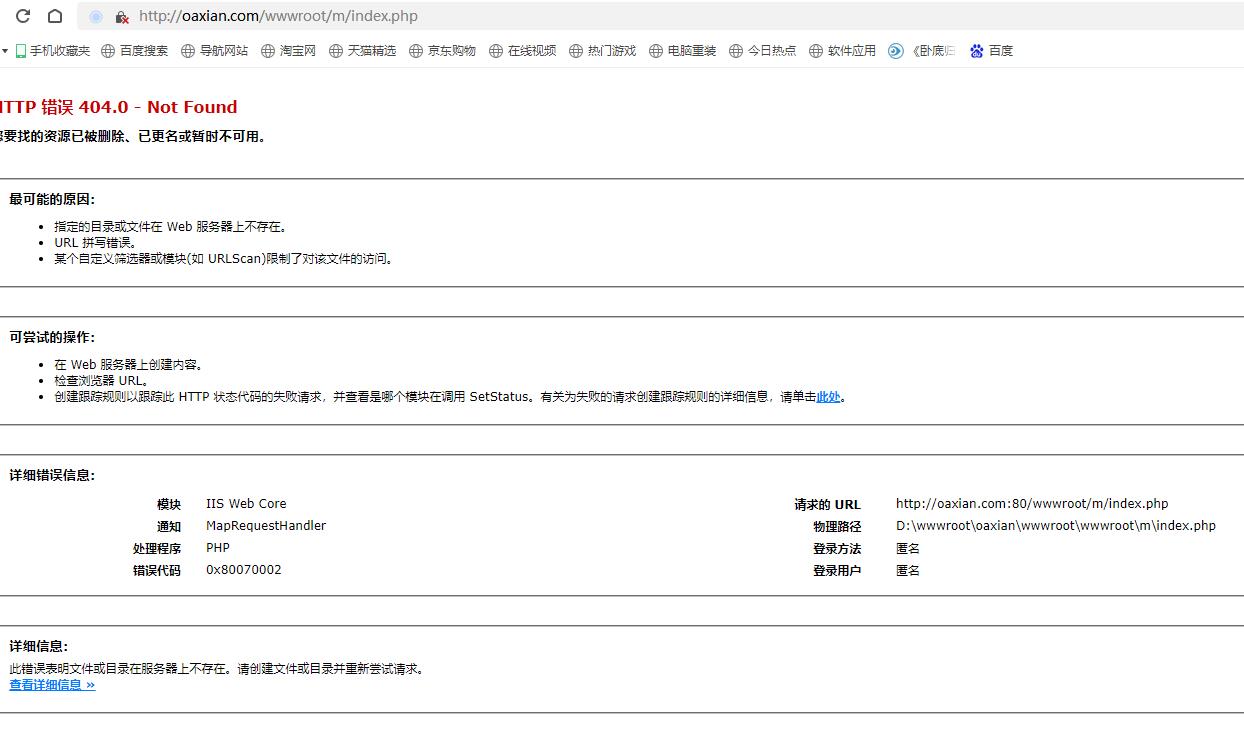Click the 此处 link about tracing rules

pos(828,397)
